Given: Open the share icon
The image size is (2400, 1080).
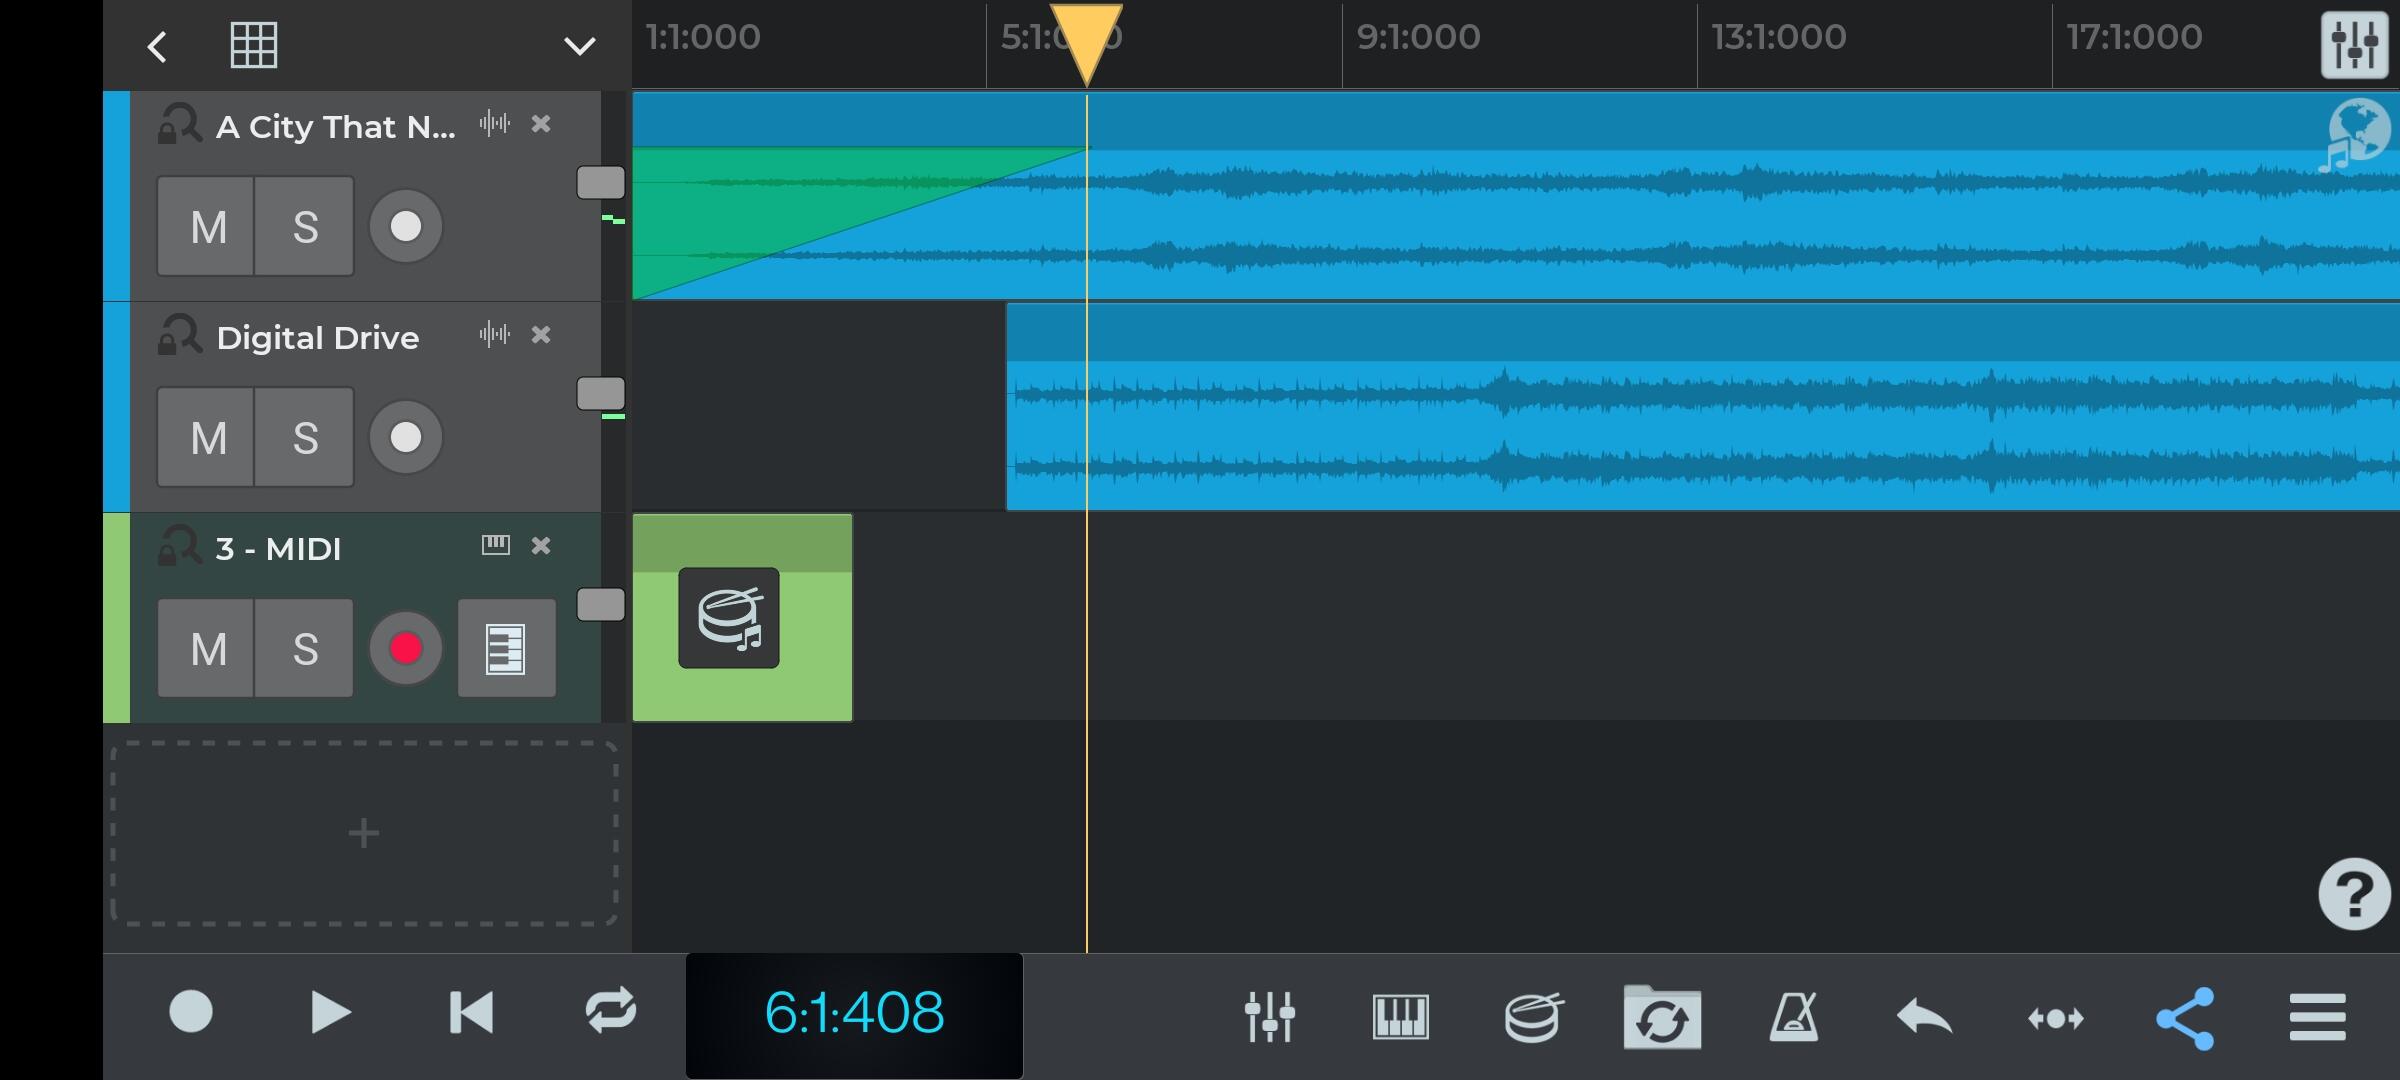Looking at the screenshot, I should click(2185, 1016).
